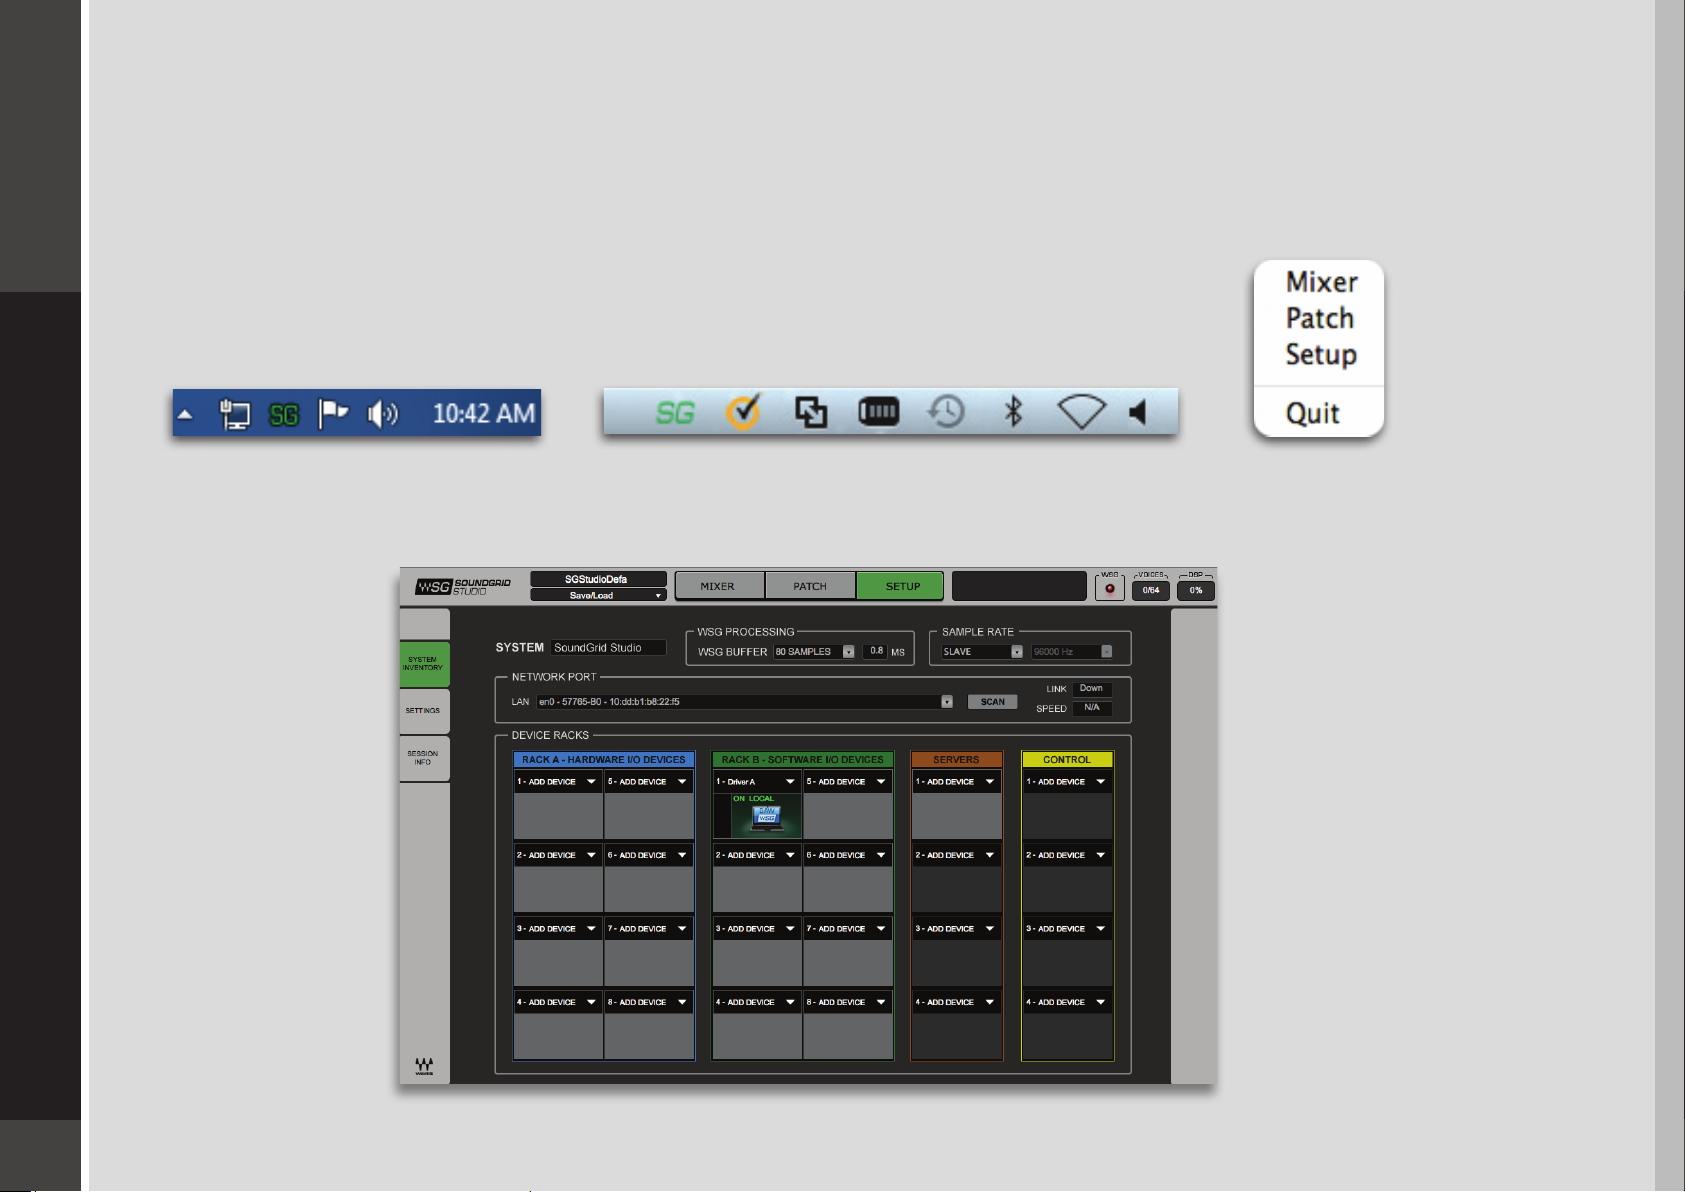This screenshot has height=1192, width=1685.
Task: Open the battery status menu bar icon
Action: (x=879, y=411)
